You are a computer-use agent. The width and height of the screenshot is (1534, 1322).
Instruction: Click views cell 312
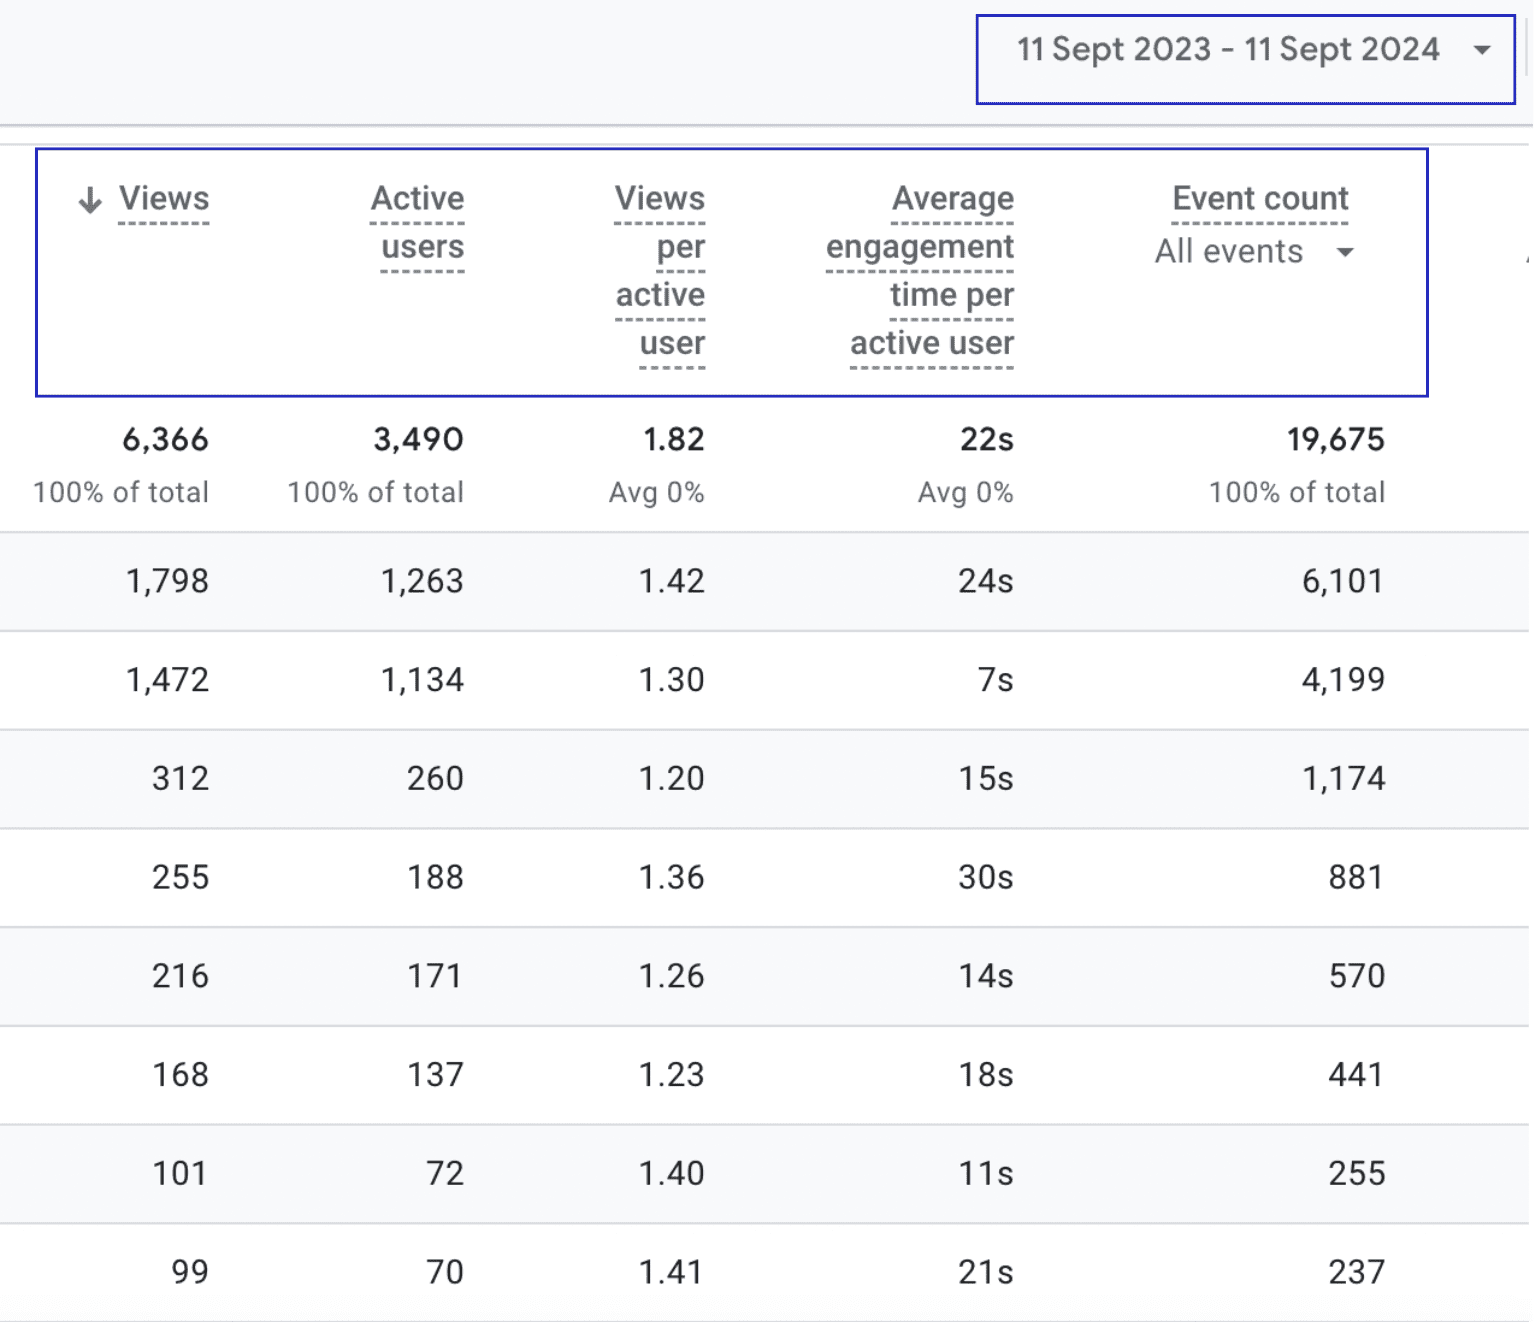(x=181, y=778)
